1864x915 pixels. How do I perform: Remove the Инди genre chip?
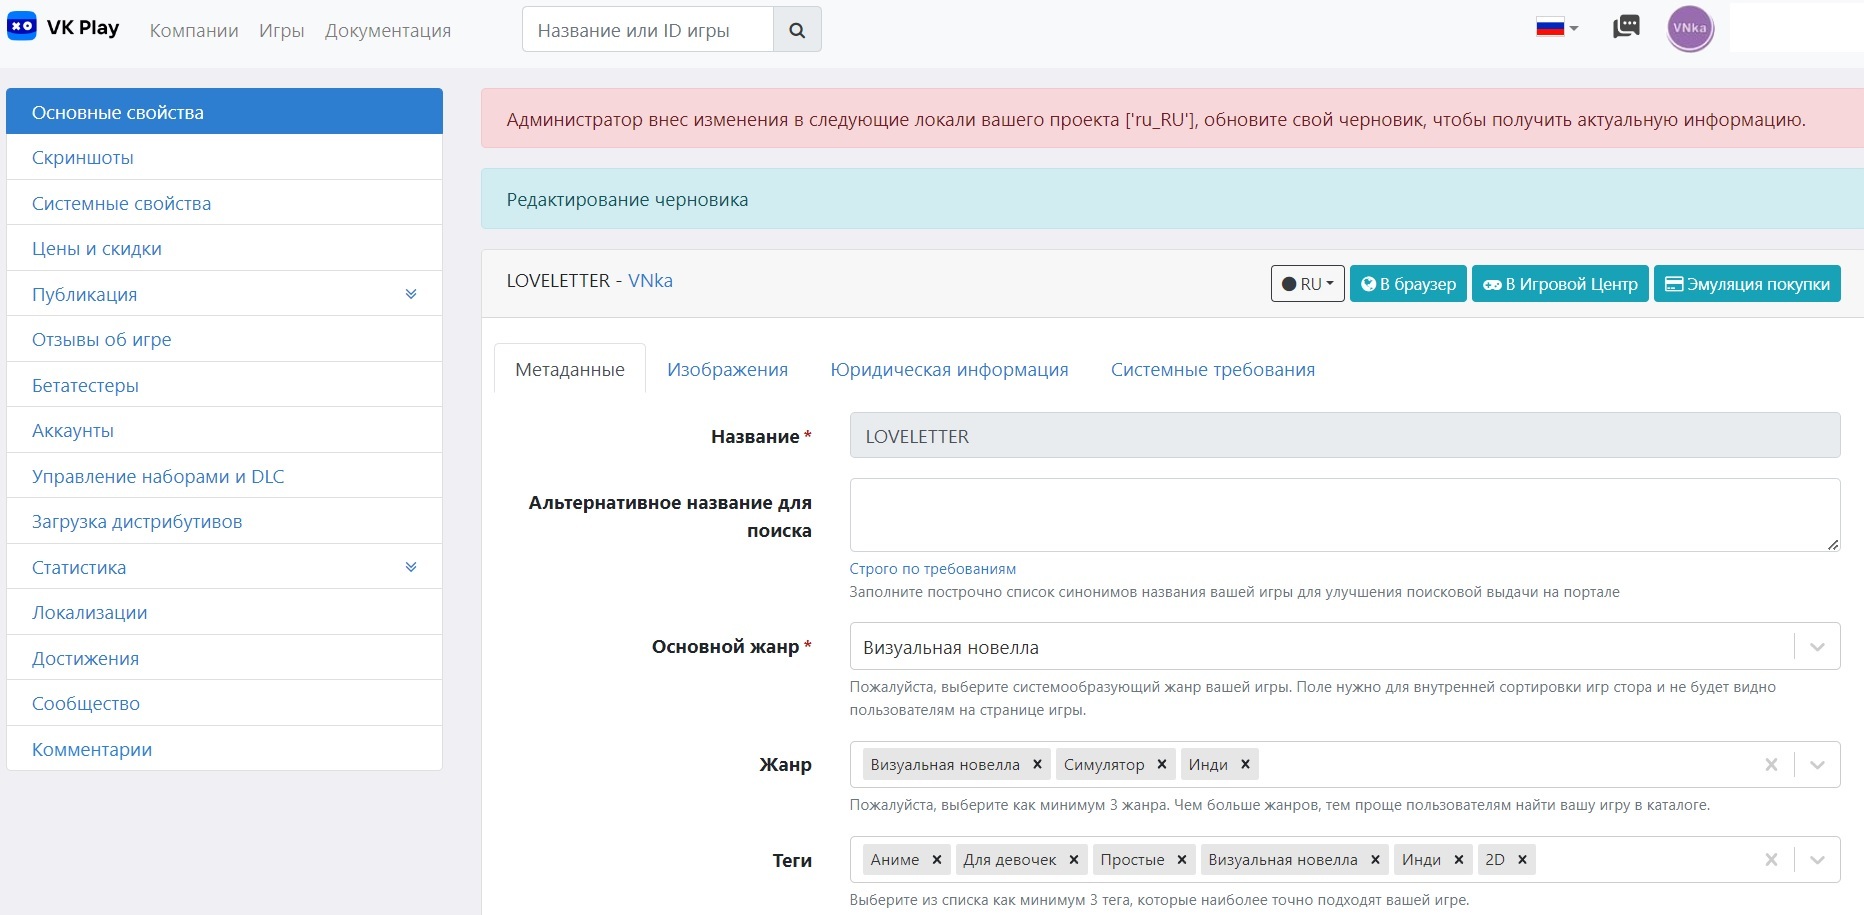pos(1245,765)
